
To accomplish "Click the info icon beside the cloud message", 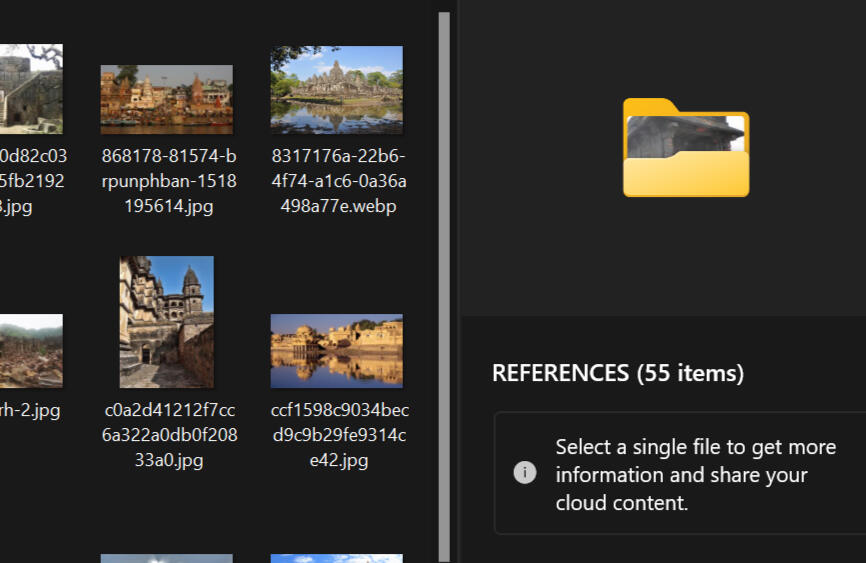I will point(525,473).
